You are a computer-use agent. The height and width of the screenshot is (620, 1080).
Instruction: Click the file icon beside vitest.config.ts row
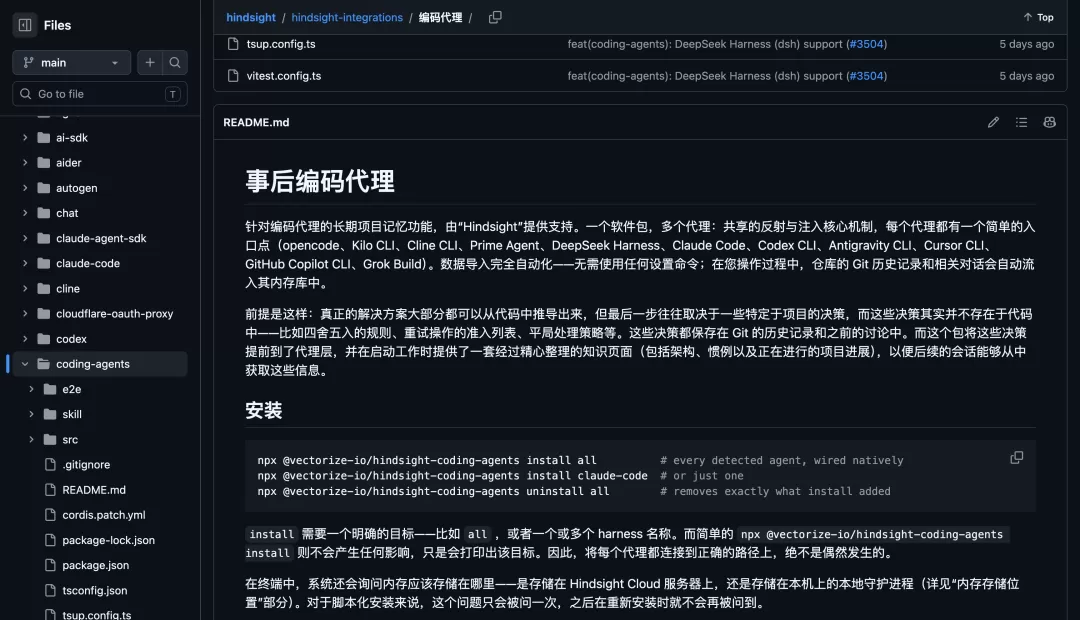tap(233, 76)
